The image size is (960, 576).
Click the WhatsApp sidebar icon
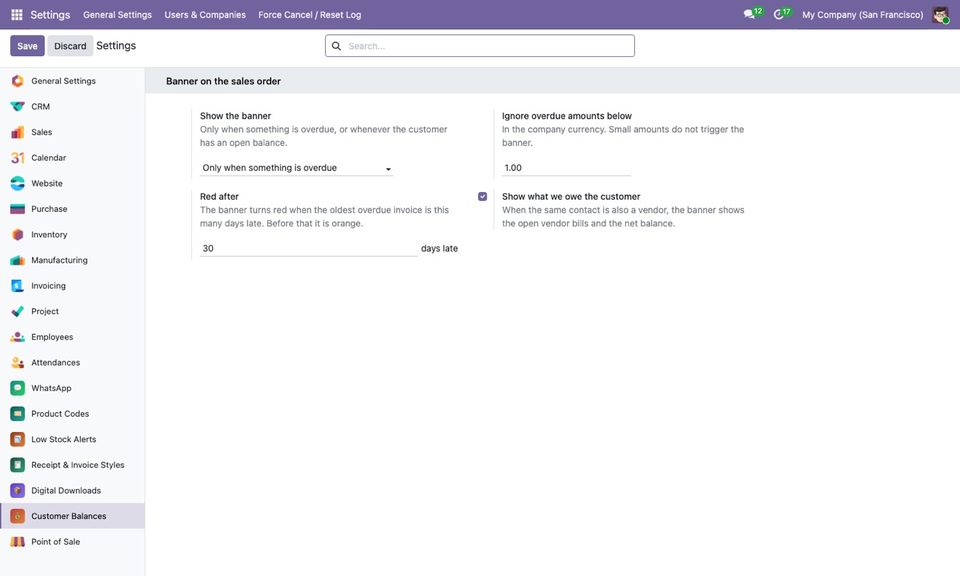(x=18, y=388)
